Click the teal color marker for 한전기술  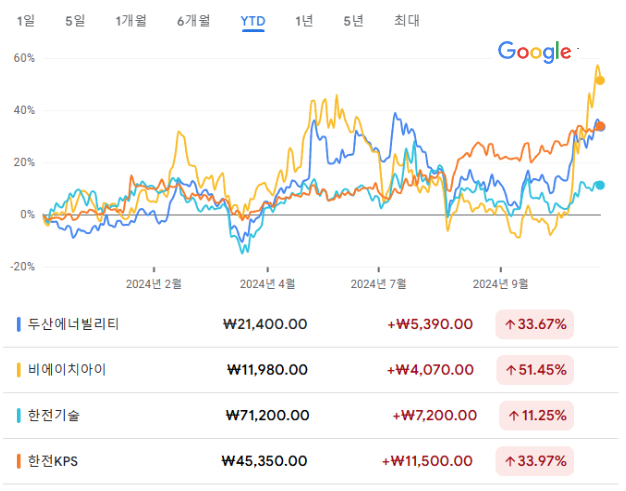click(x=18, y=416)
